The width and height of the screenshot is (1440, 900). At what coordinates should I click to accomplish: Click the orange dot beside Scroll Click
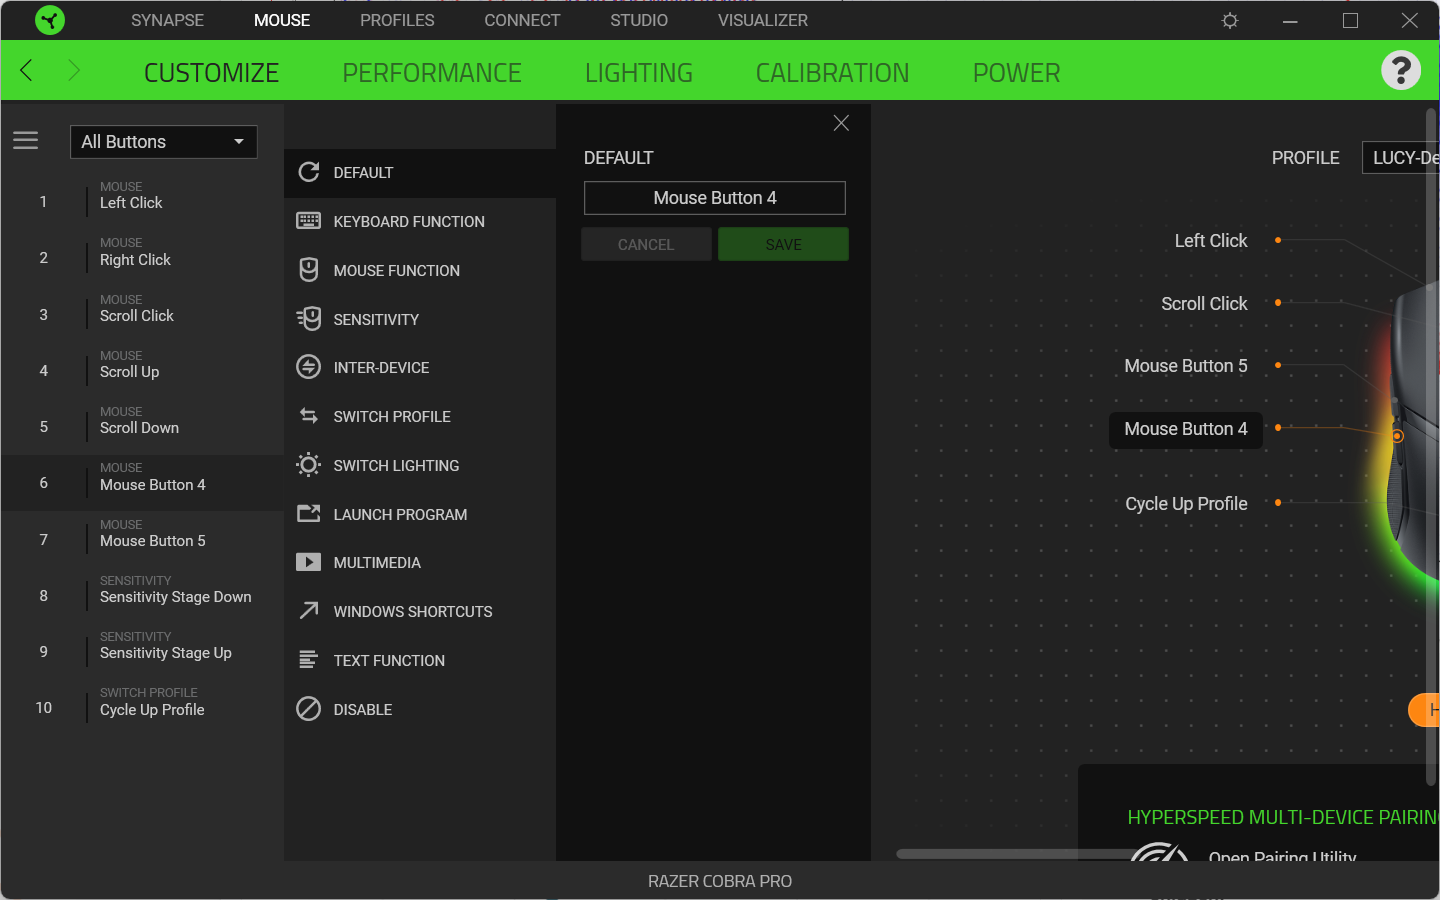(1278, 302)
